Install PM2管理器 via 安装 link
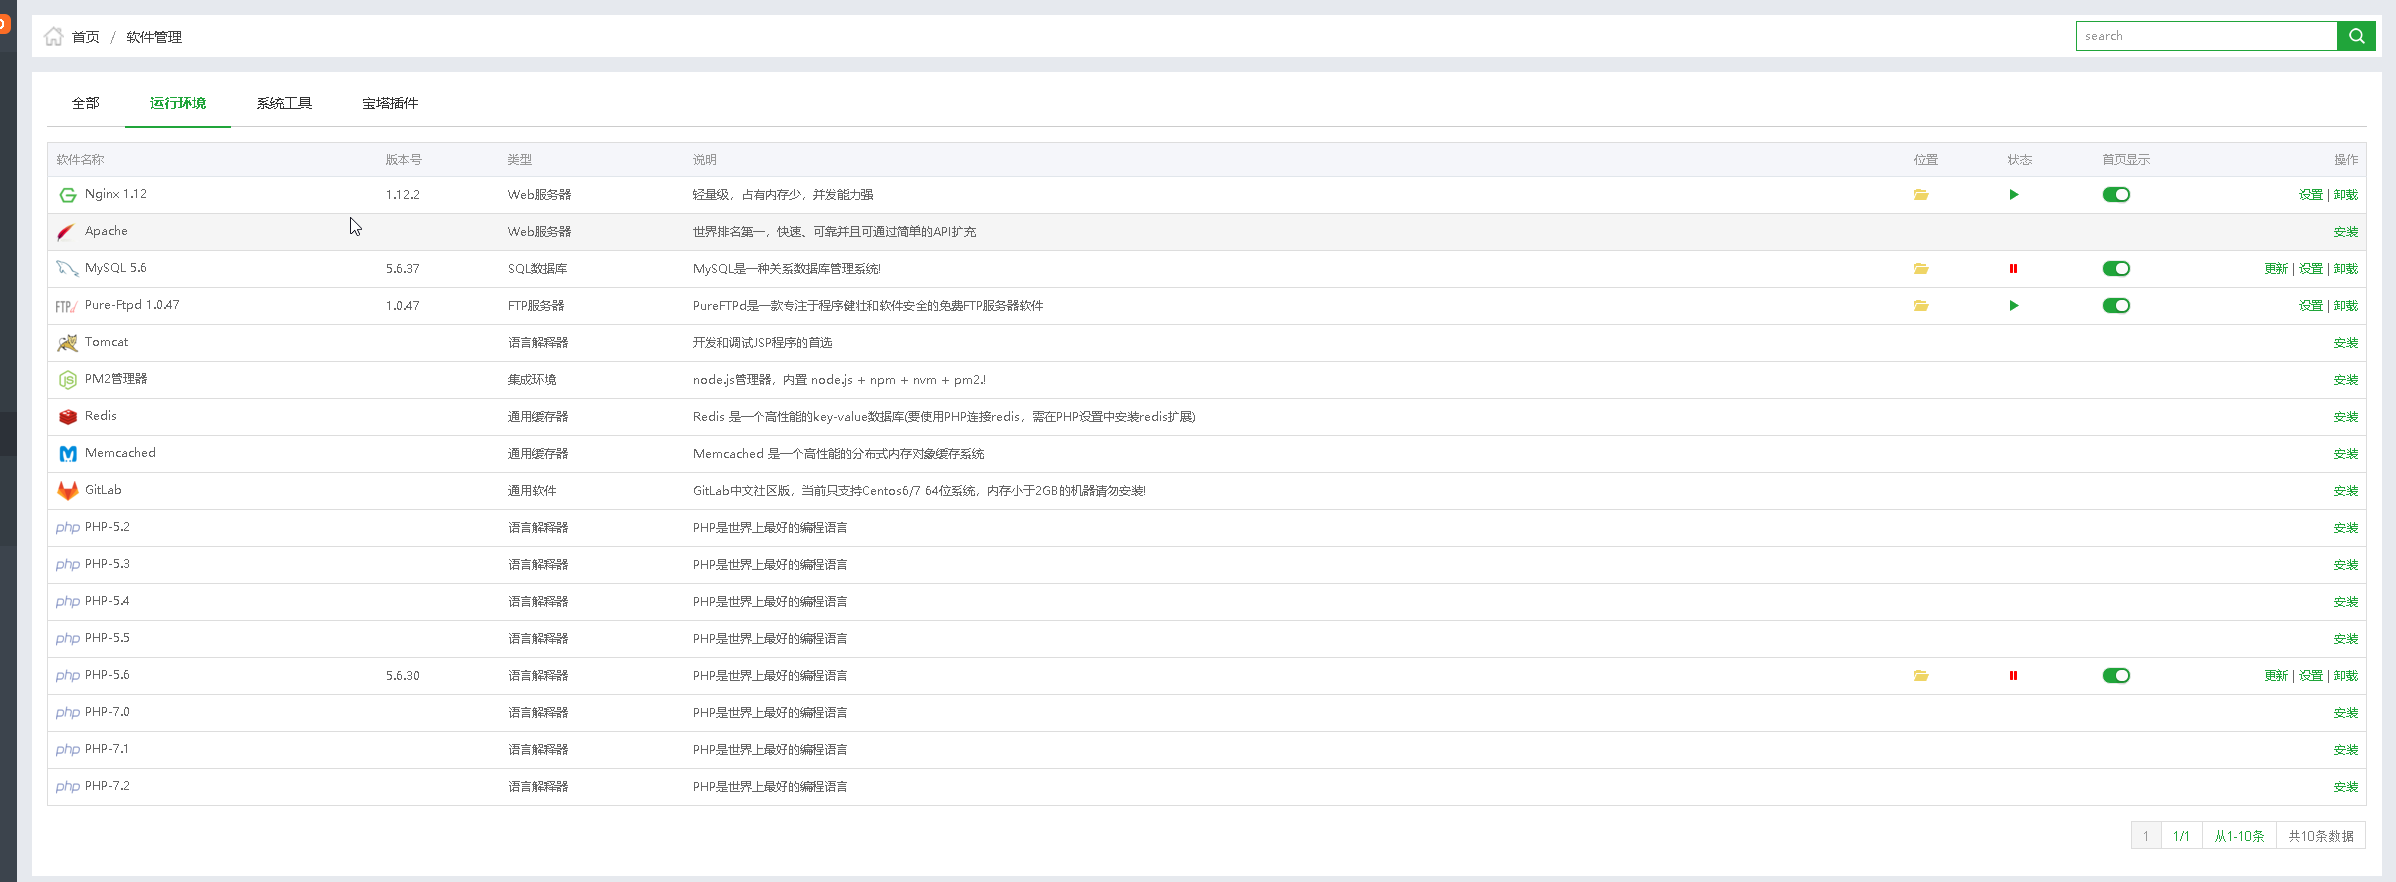Viewport: 2396px width, 882px height. pyautogui.click(x=2345, y=380)
